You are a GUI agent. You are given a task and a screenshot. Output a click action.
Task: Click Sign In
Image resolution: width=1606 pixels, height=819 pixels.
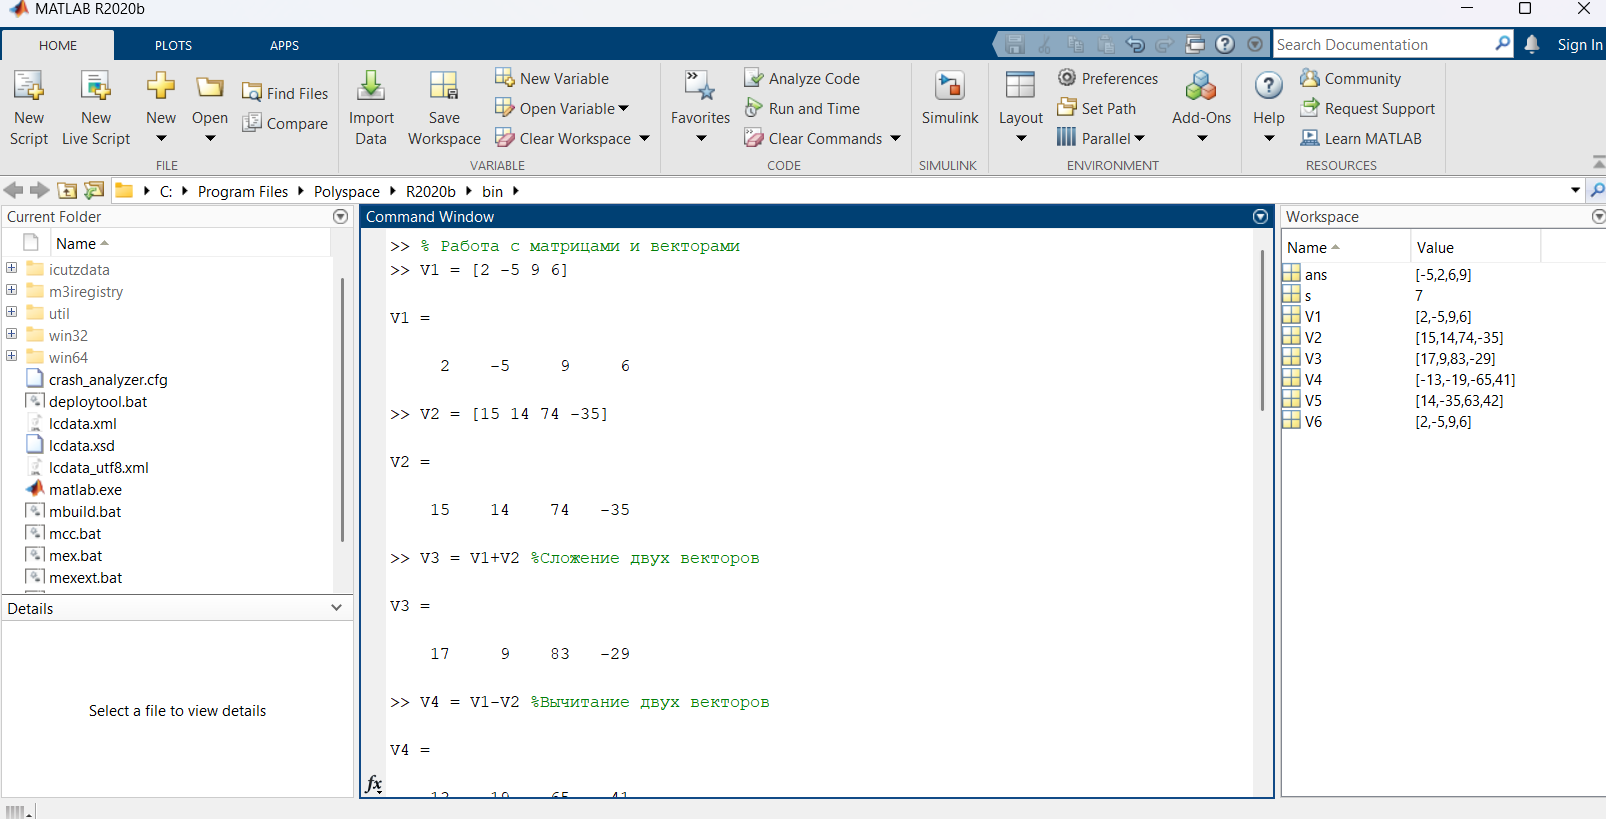[1579, 45]
